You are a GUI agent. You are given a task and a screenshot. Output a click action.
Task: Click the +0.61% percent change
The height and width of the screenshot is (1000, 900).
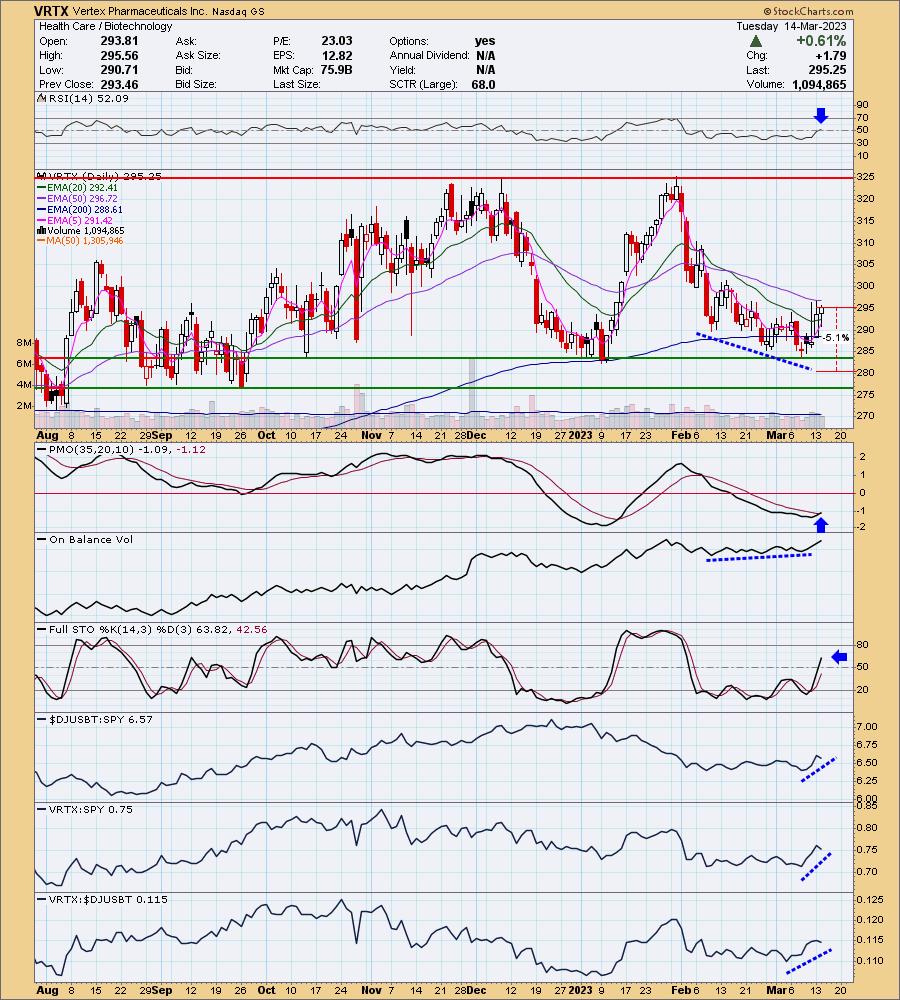[821, 41]
